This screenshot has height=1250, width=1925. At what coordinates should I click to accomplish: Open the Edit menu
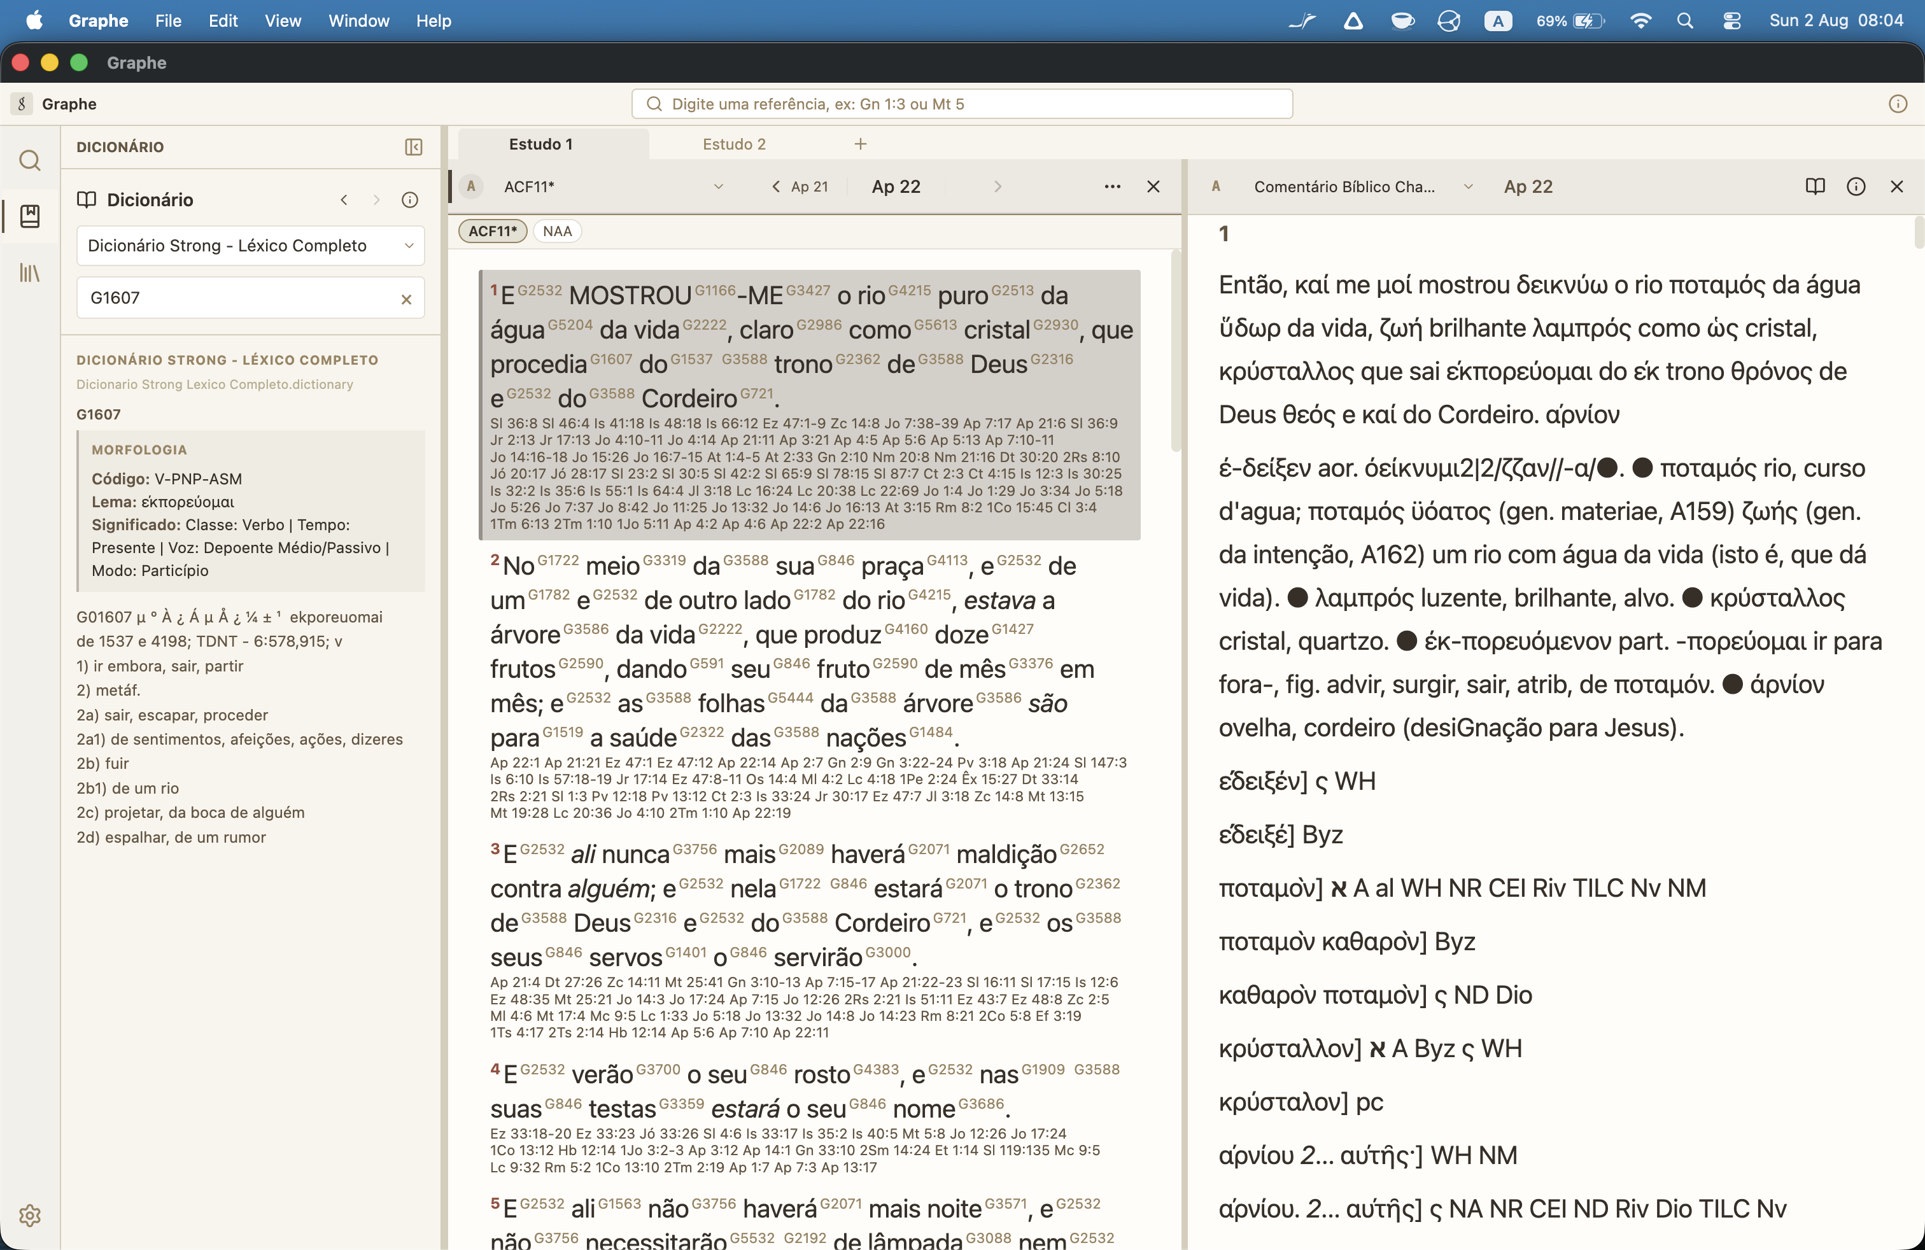click(223, 20)
